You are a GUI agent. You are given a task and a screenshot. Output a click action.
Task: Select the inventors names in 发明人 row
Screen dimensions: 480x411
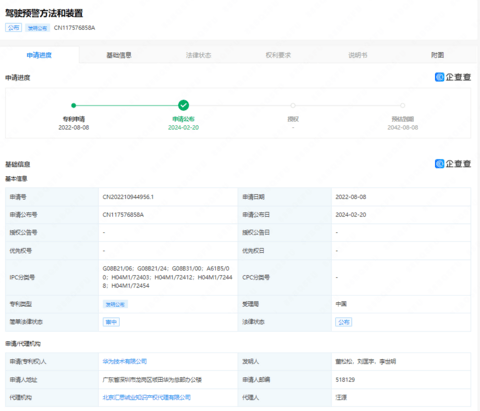coord(366,361)
